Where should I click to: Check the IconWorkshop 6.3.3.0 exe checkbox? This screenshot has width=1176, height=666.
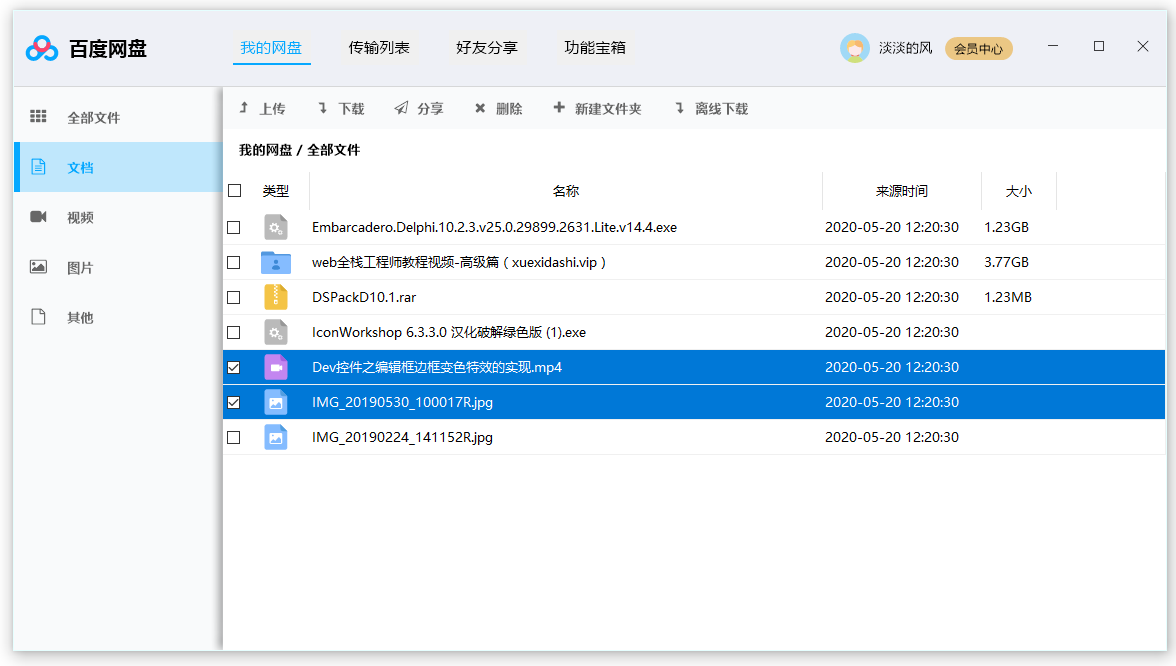pos(234,332)
